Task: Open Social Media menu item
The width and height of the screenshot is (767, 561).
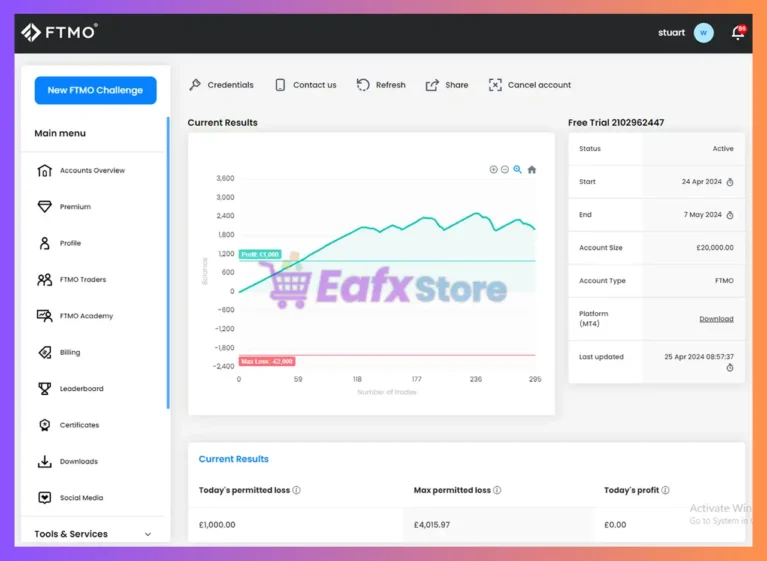Action: click(81, 498)
